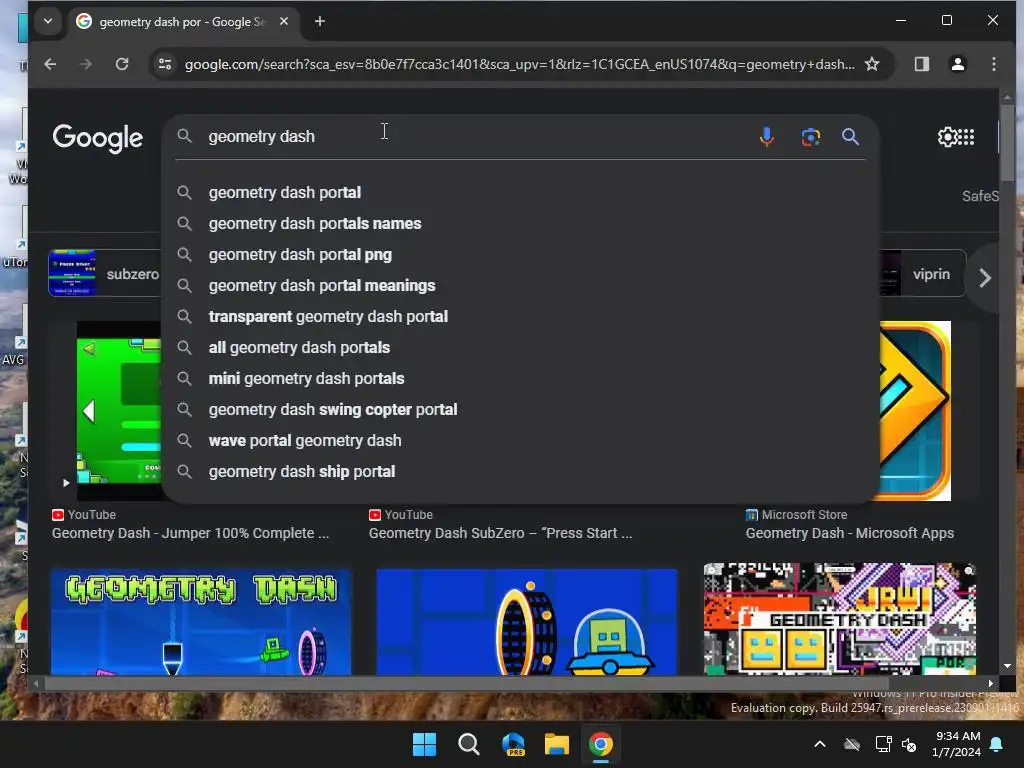Choose suggestion 'geometry dash swing copter portal'
The image size is (1024, 768).
point(519,409)
